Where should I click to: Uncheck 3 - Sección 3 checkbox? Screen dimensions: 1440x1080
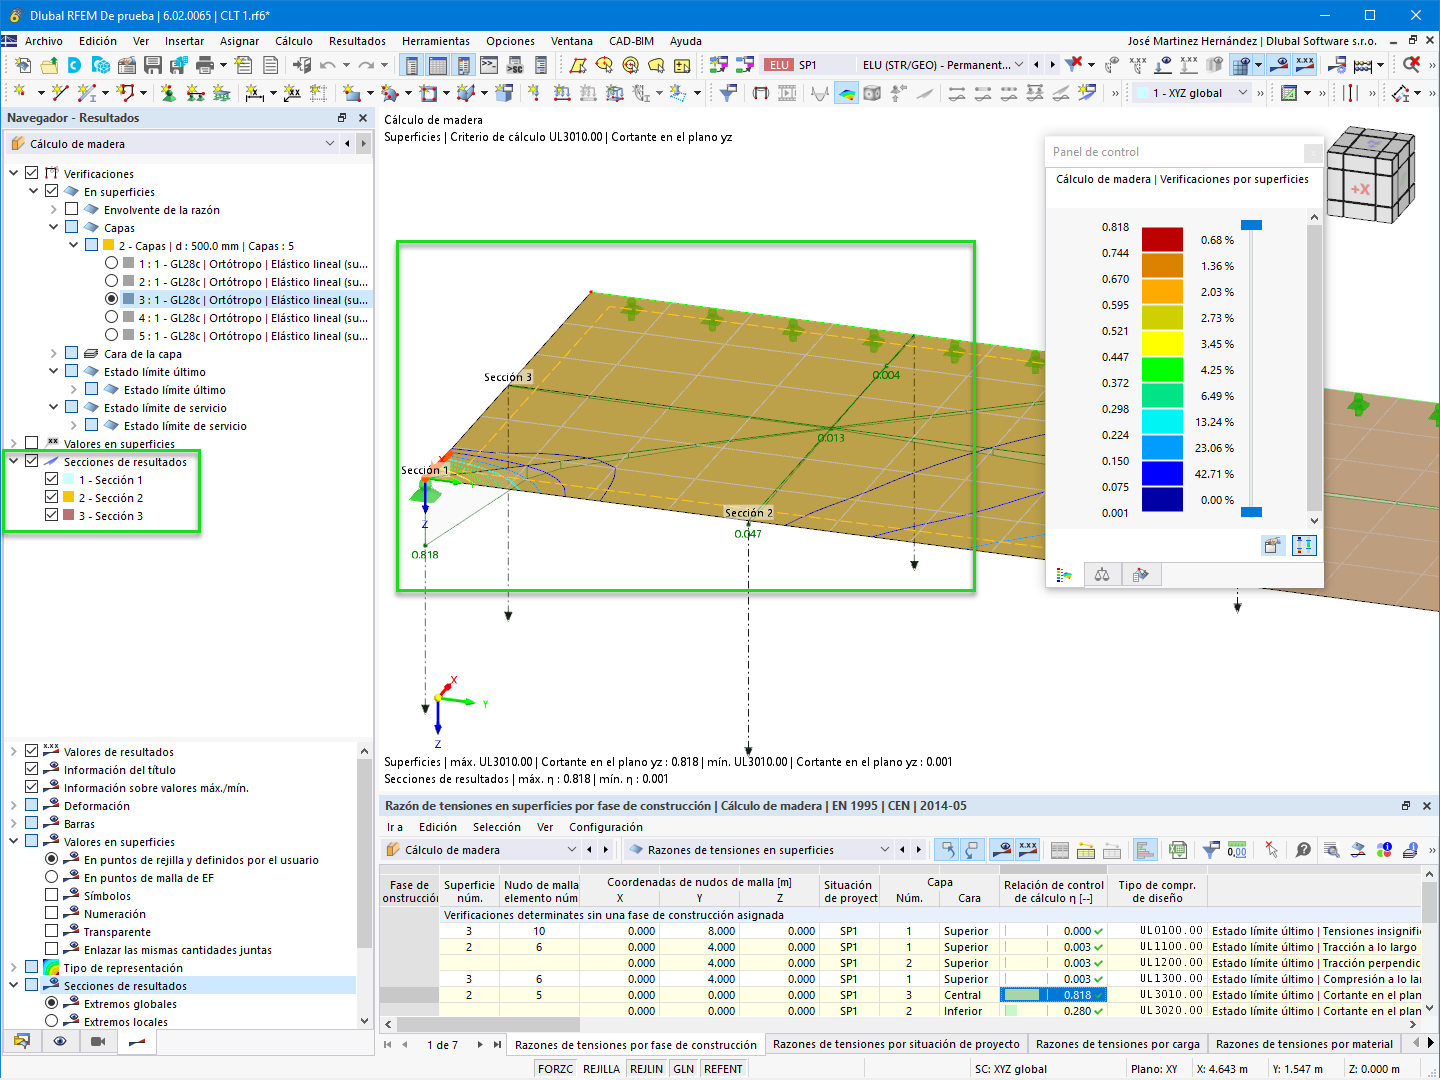[52, 515]
